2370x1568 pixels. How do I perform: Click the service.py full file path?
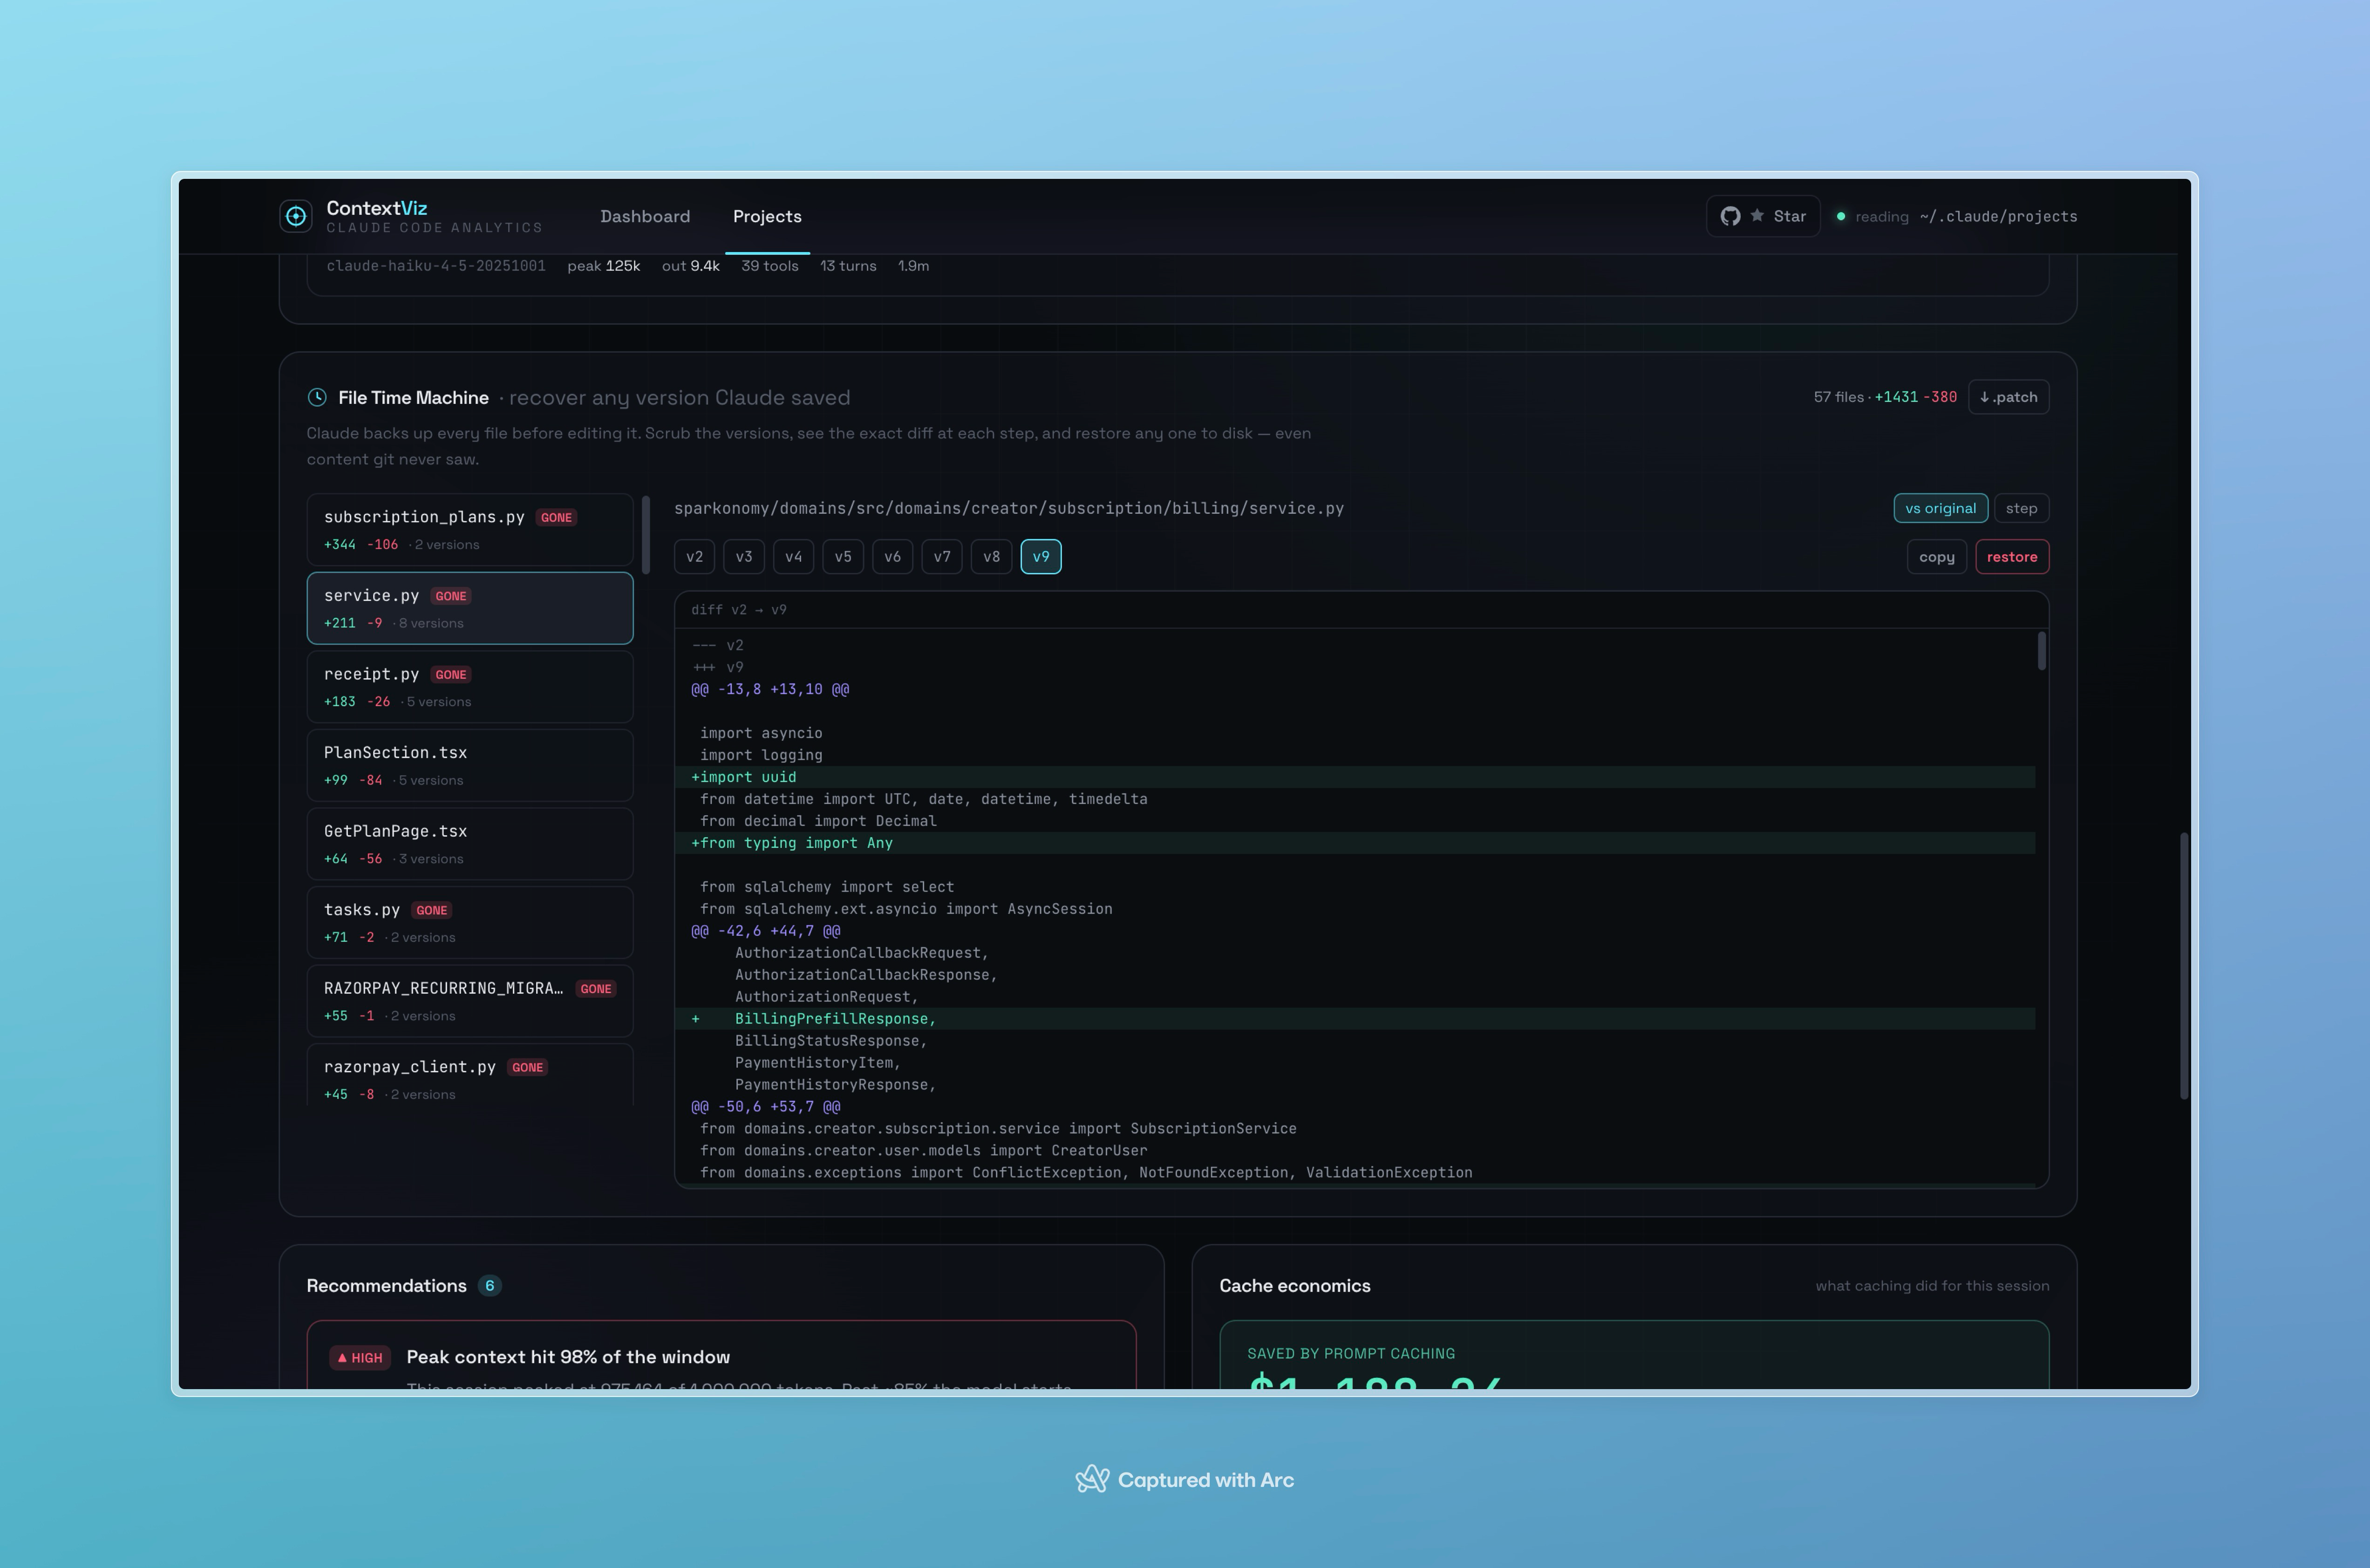point(1008,508)
